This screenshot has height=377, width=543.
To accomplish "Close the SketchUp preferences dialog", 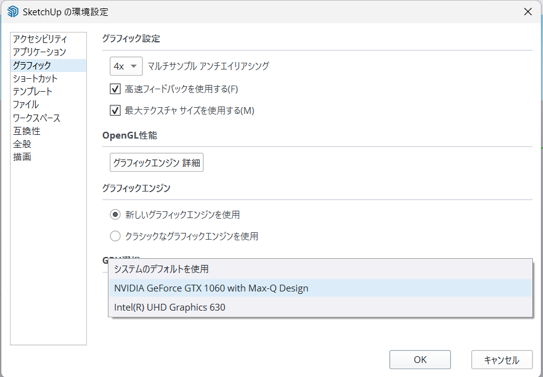I will (527, 12).
